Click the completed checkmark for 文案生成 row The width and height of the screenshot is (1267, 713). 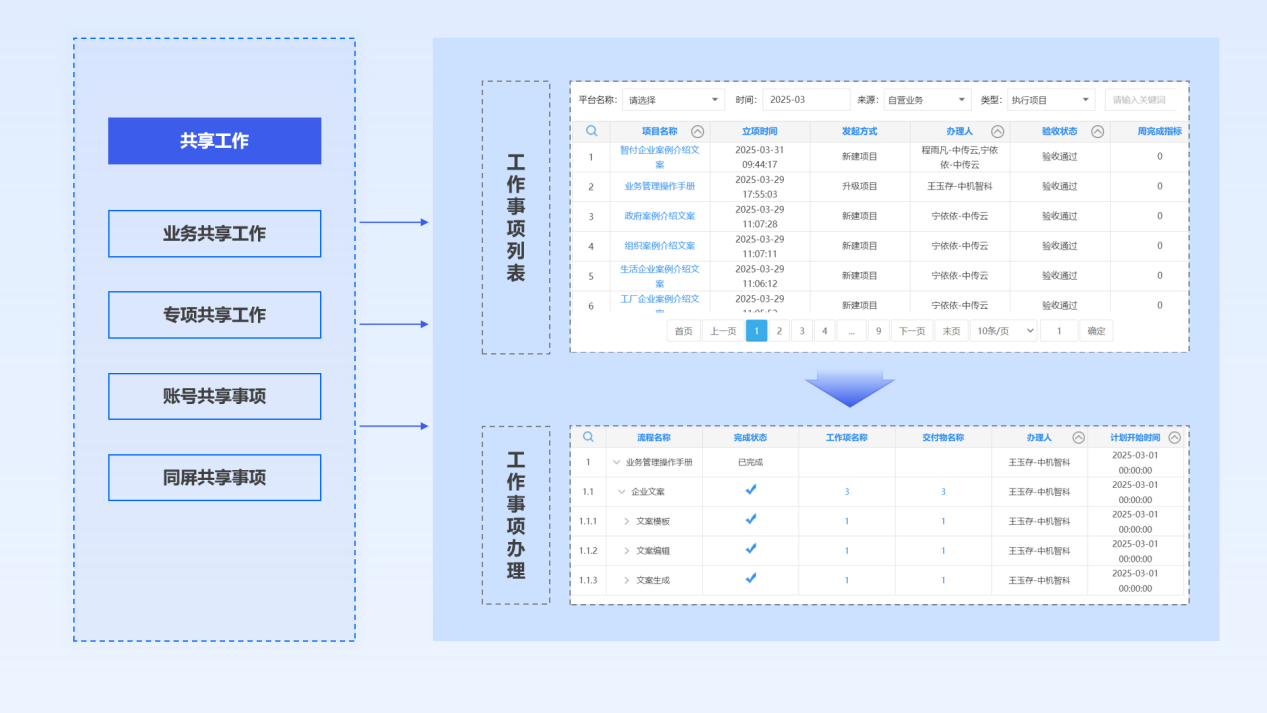coord(751,578)
